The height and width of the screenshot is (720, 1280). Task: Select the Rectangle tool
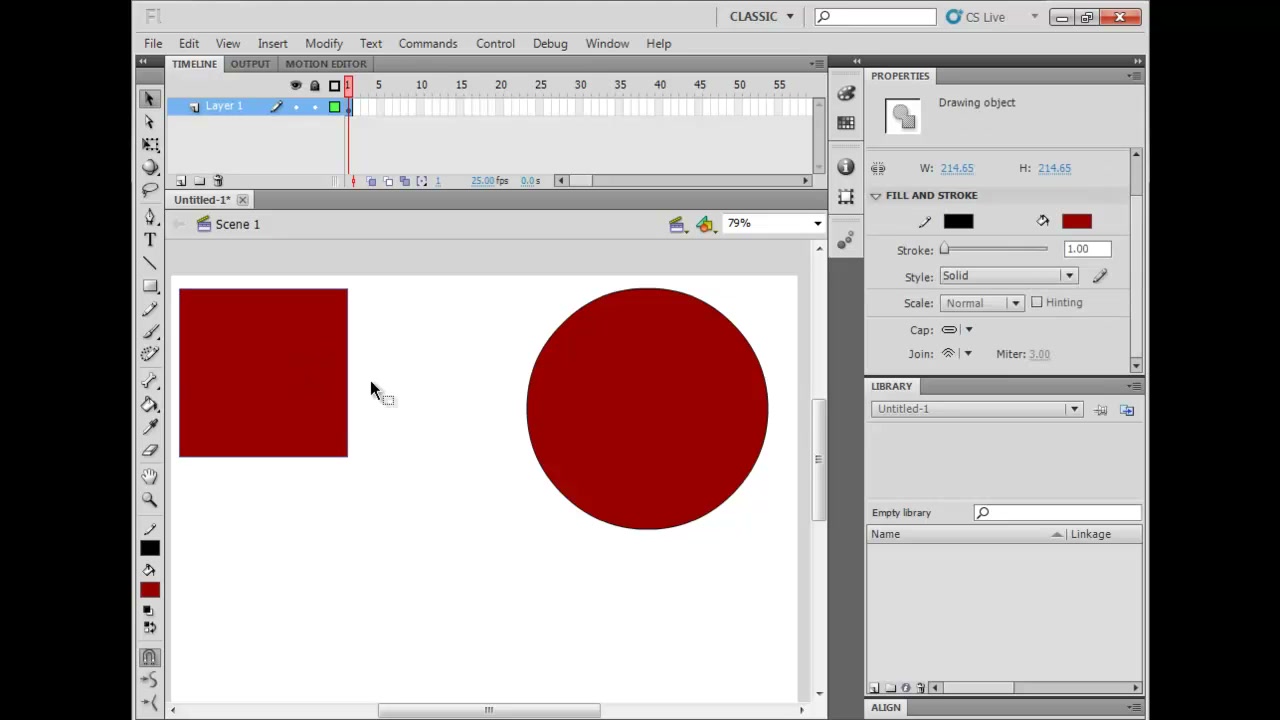pyautogui.click(x=150, y=287)
